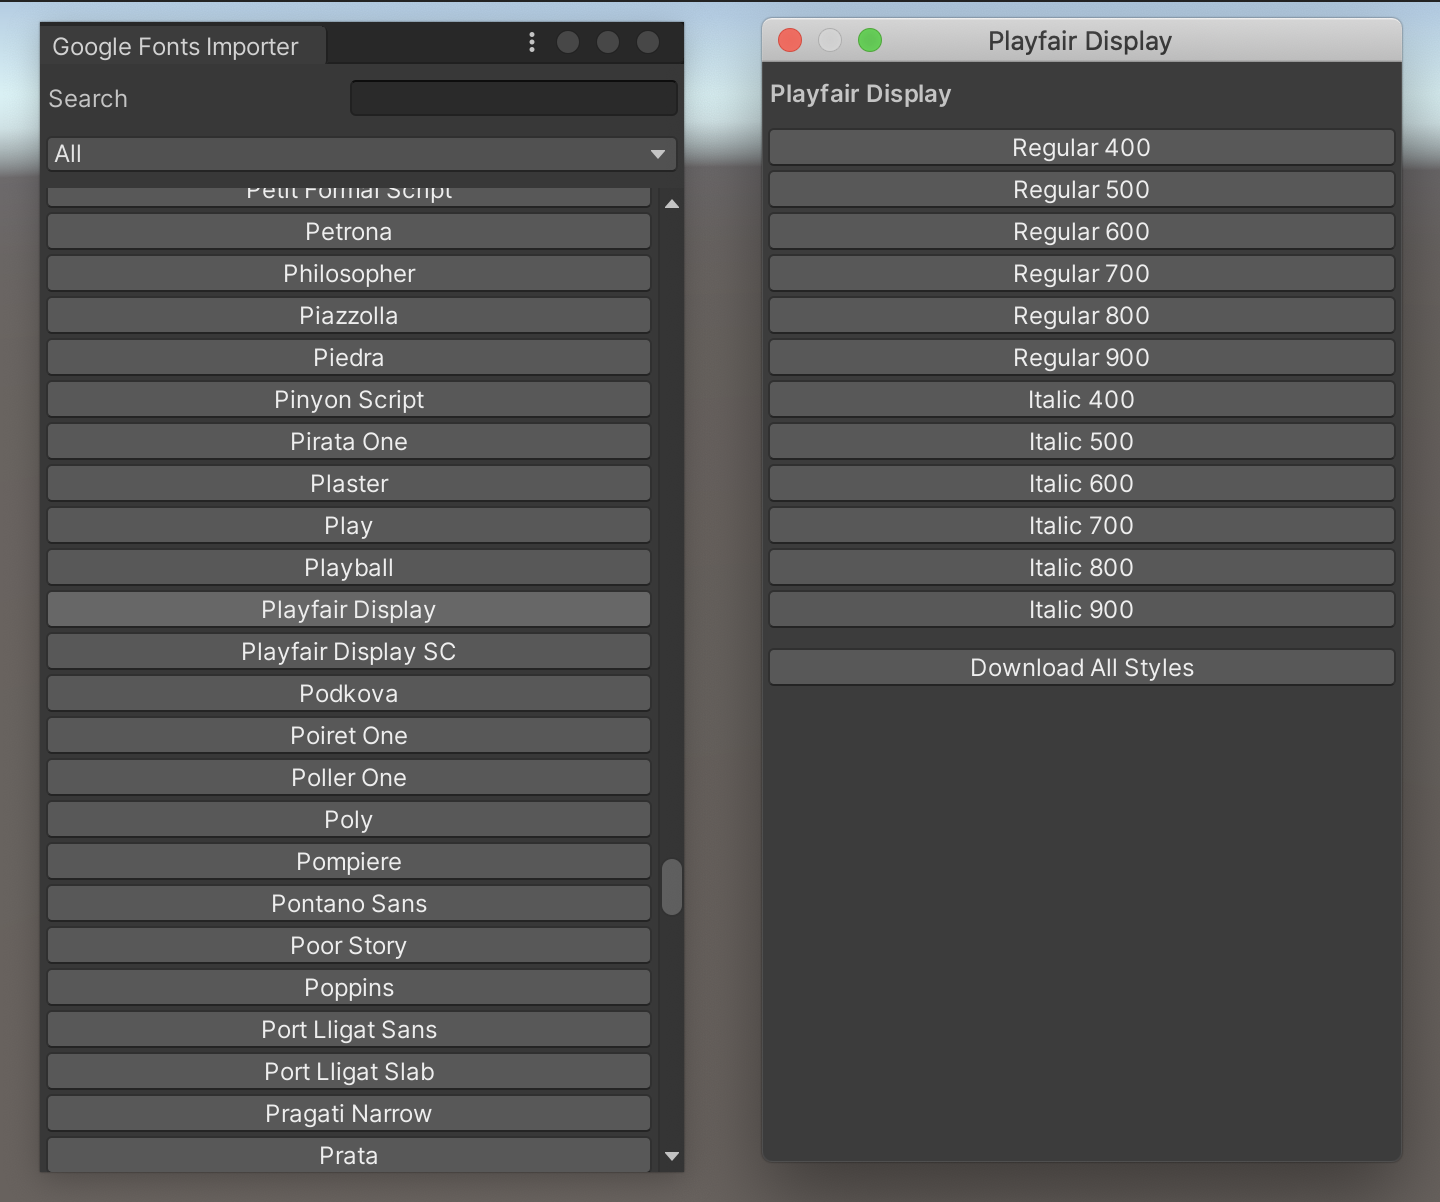Image resolution: width=1440 pixels, height=1202 pixels.
Task: Pick the Playball font
Action: 349,568
